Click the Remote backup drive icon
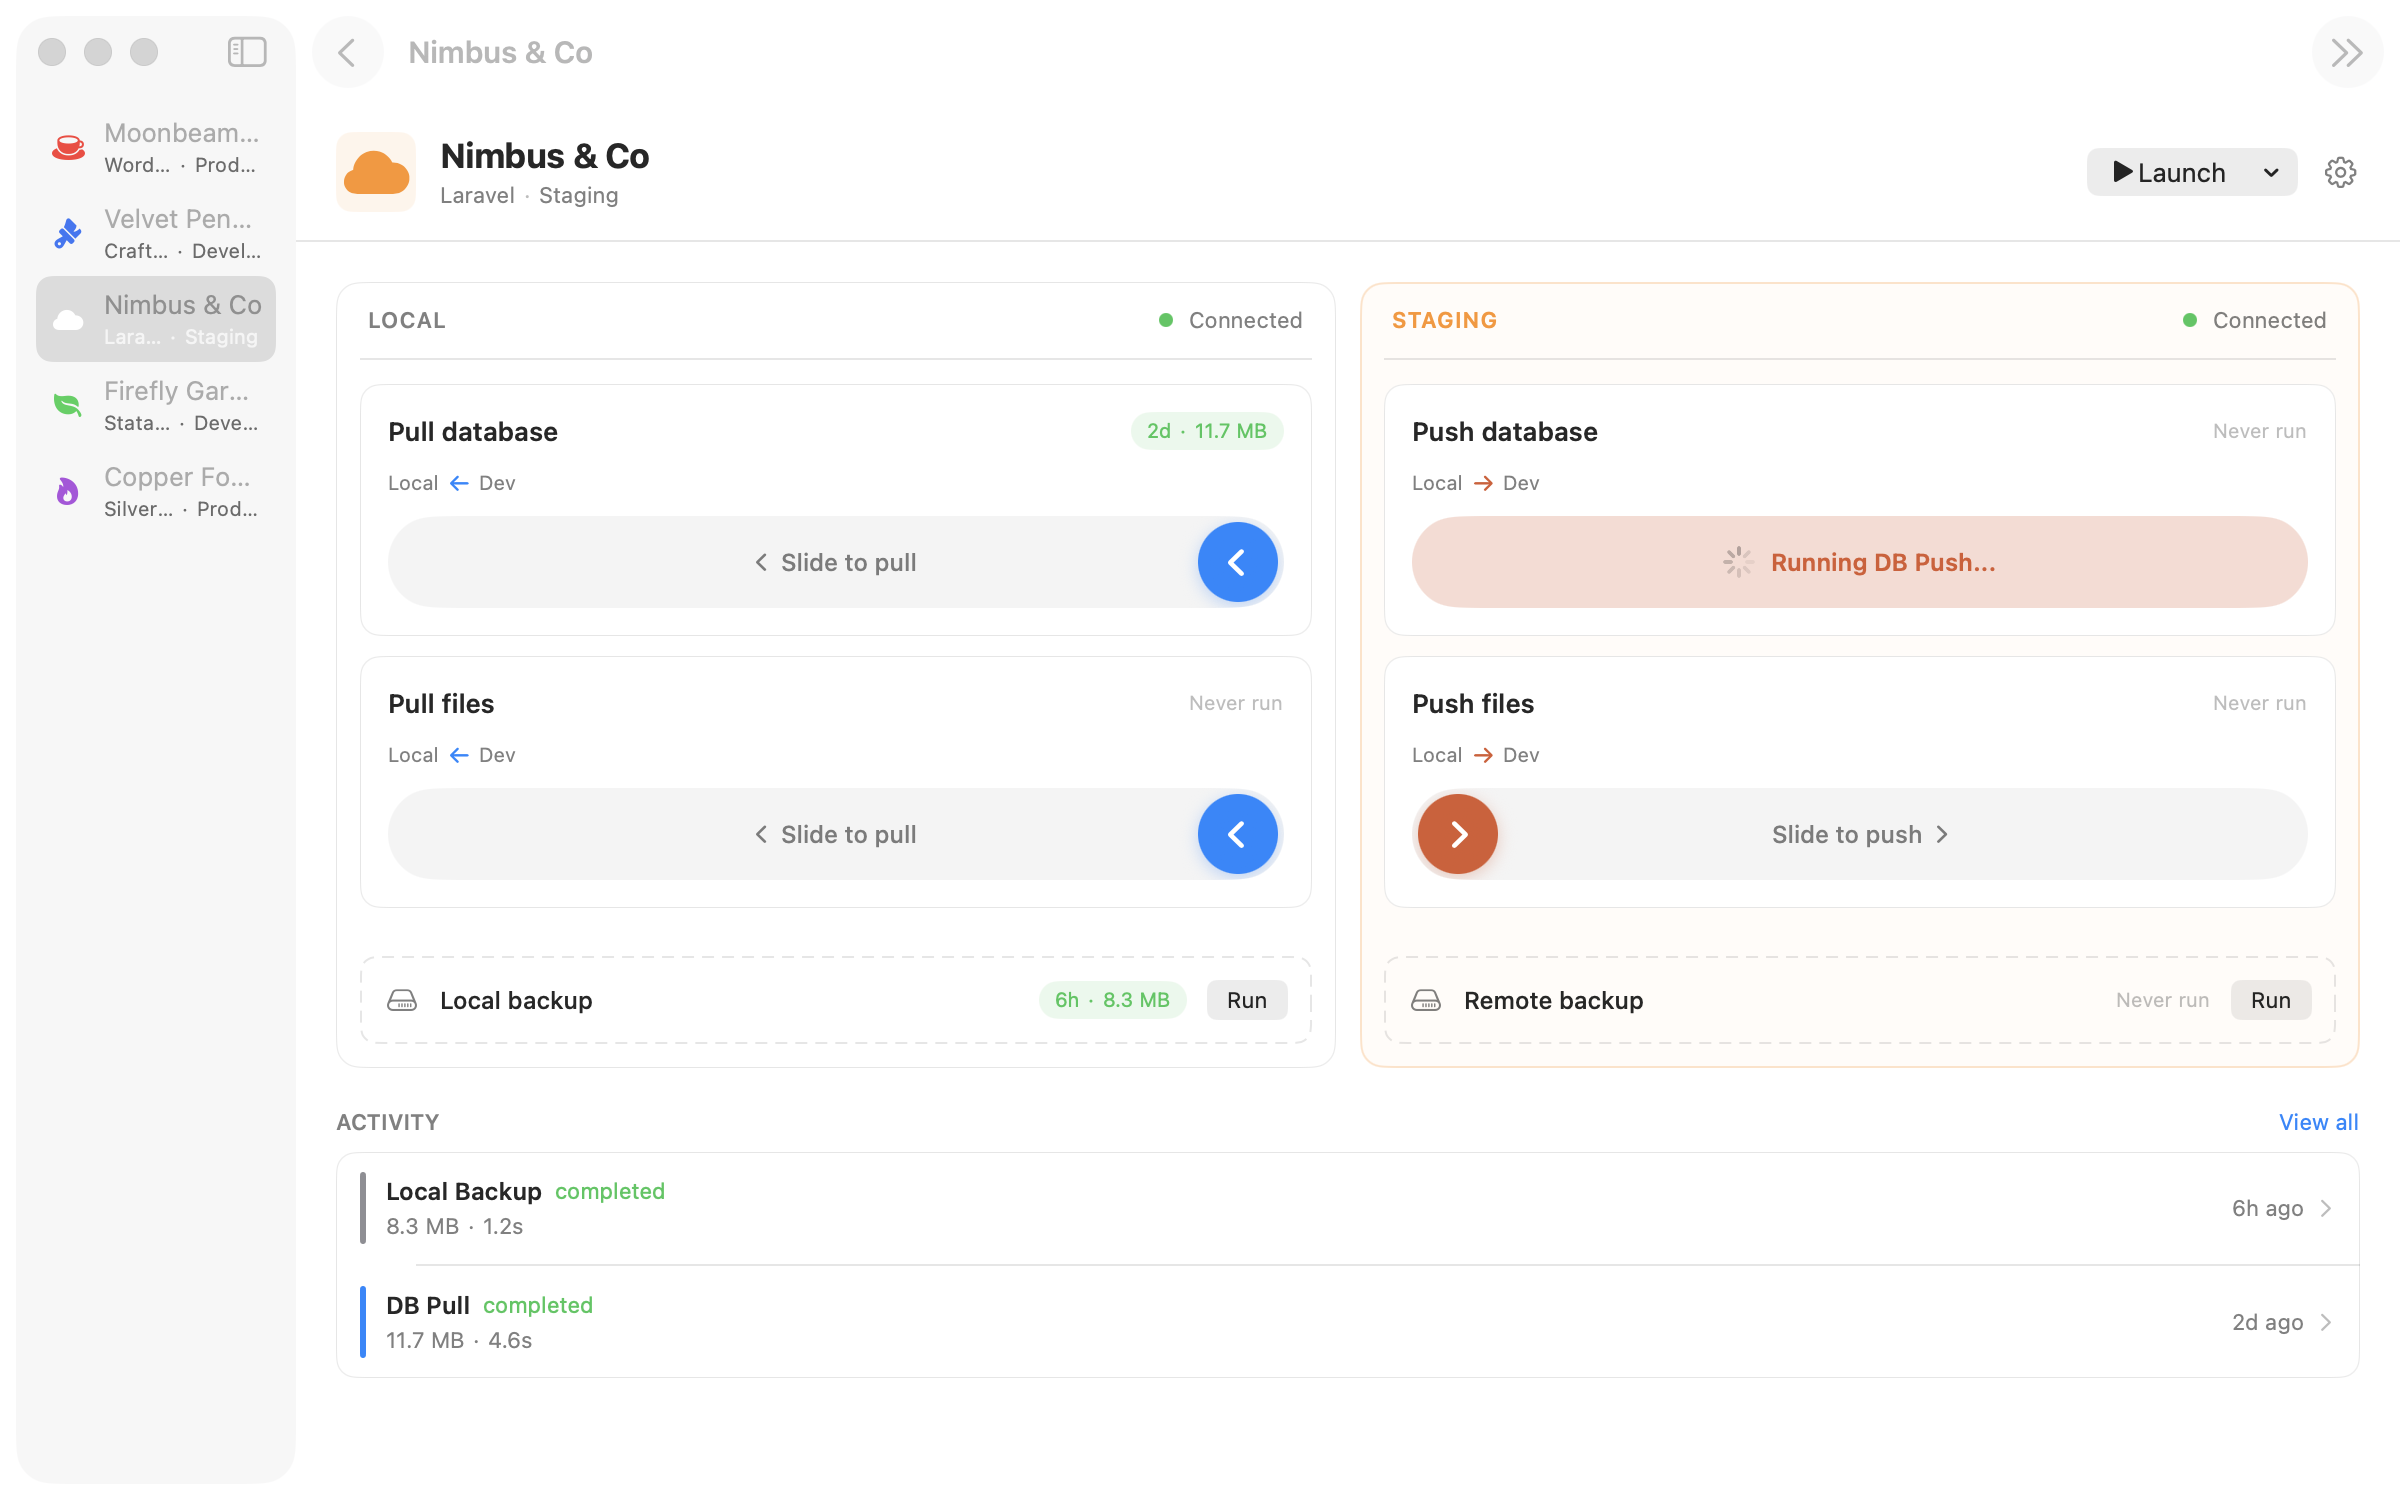Screen dimensions: 2400x1500 tap(1426, 1000)
